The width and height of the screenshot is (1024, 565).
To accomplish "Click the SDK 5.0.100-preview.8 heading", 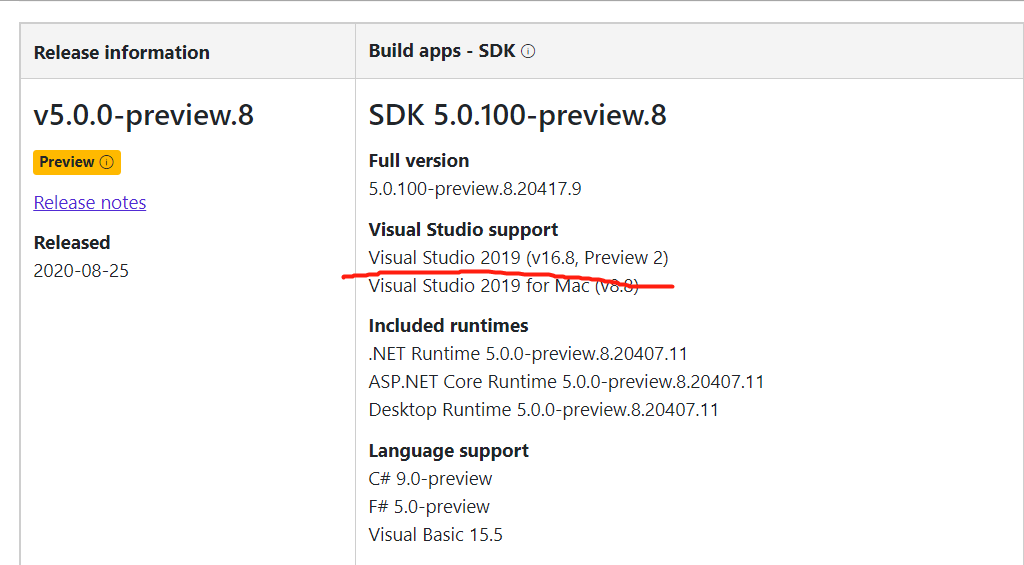I will click(517, 115).
